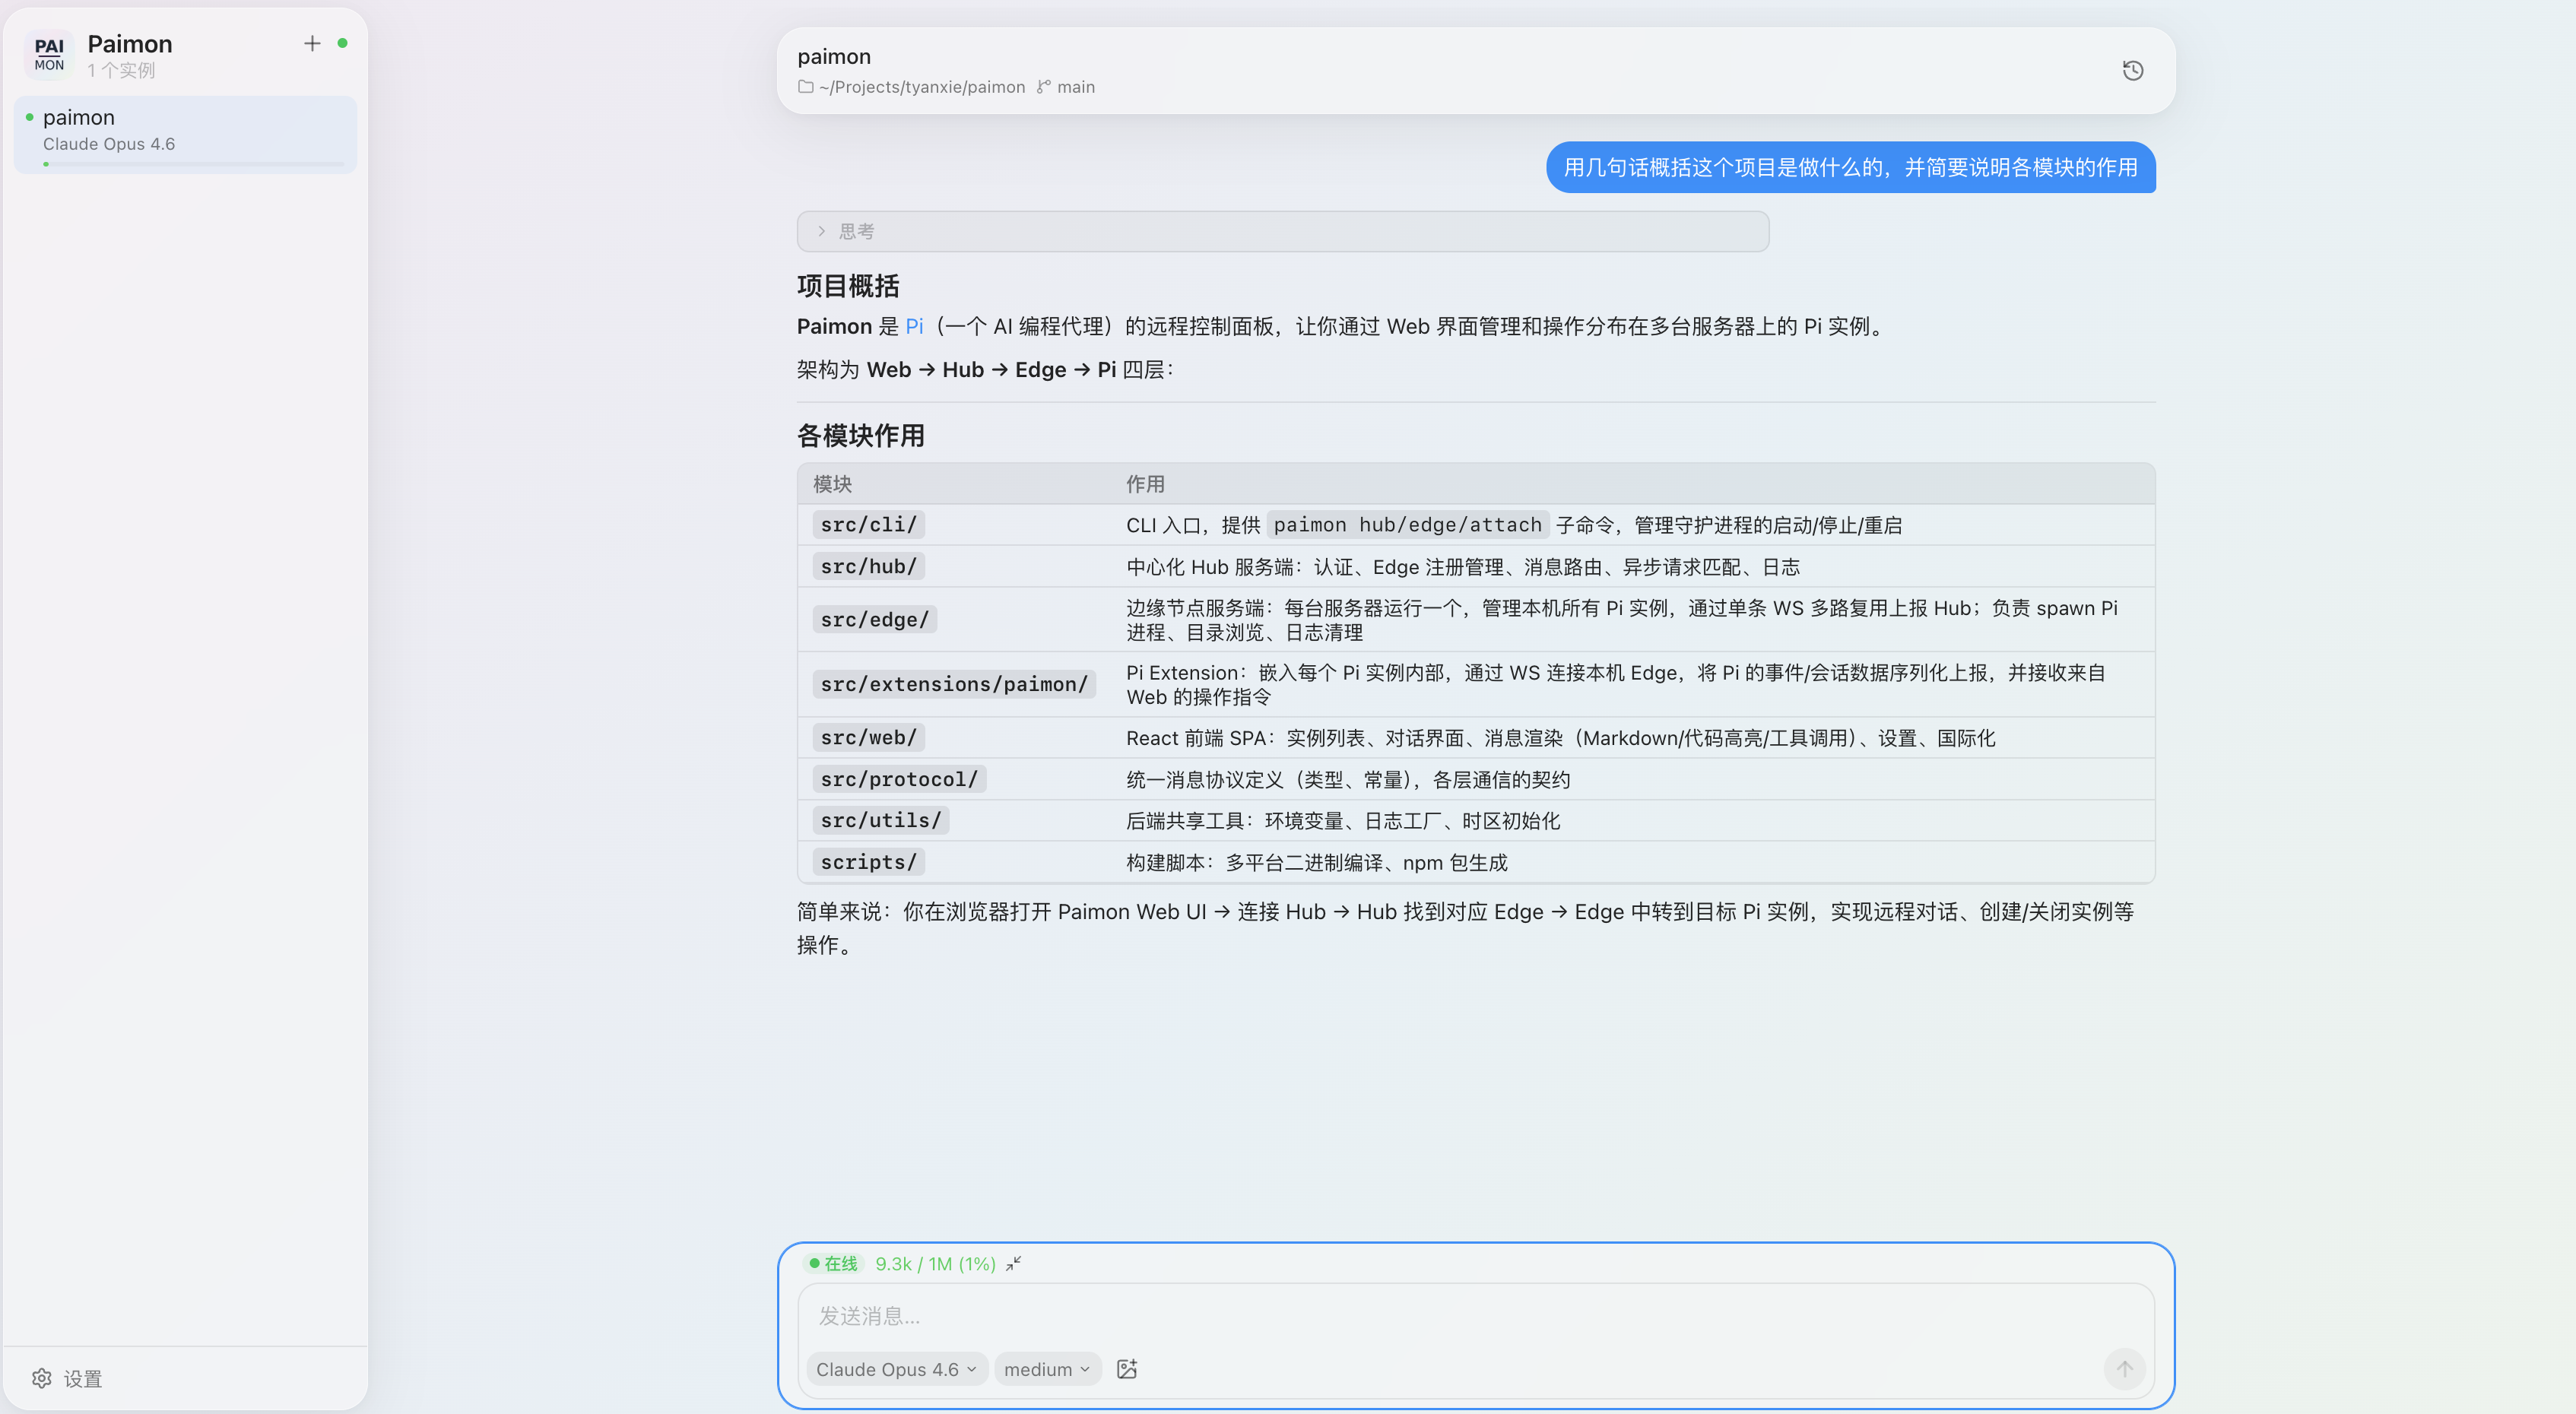The height and width of the screenshot is (1414, 2576).
Task: Click the scripts/ module cell
Action: (x=868, y=862)
